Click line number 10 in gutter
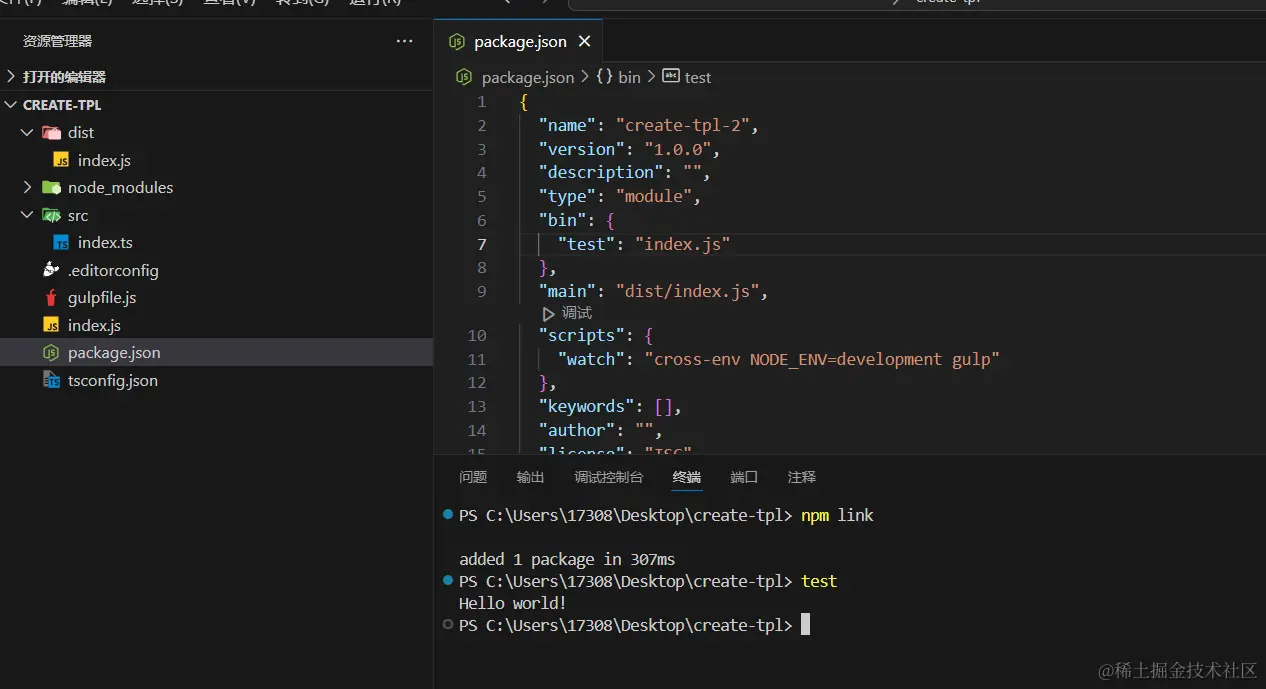 (x=477, y=335)
